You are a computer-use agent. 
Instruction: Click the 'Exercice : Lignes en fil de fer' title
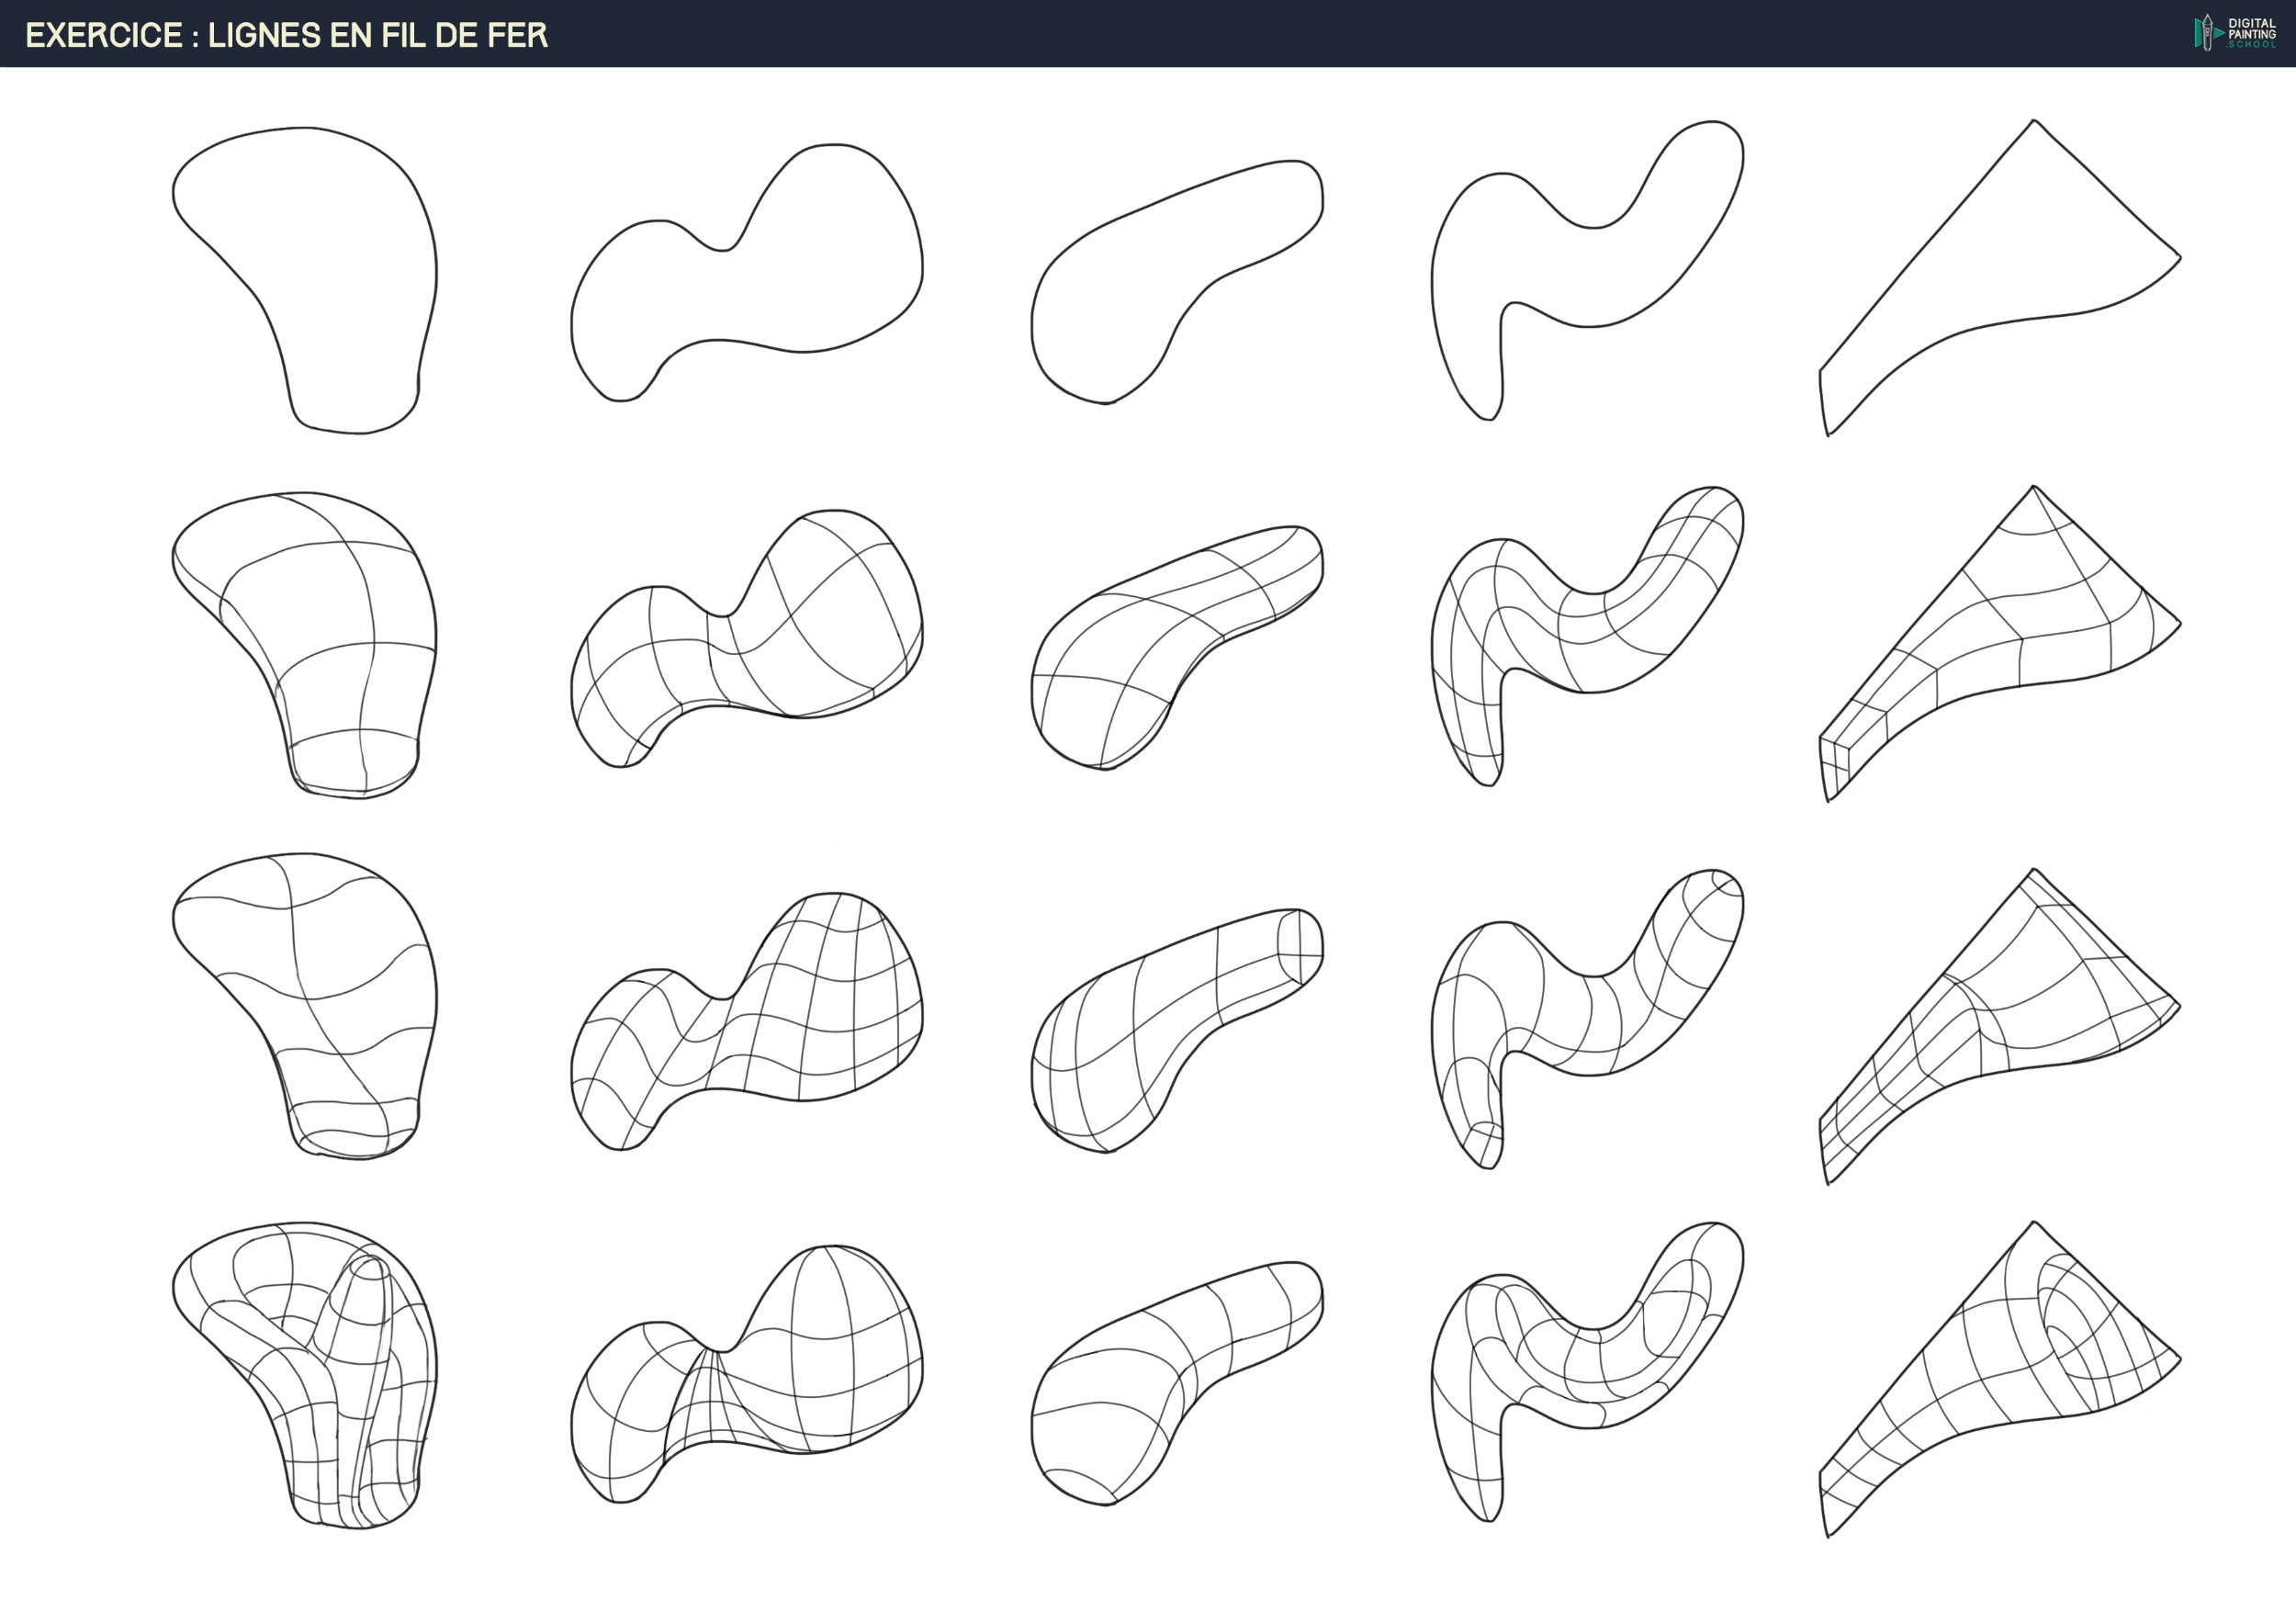(286, 35)
